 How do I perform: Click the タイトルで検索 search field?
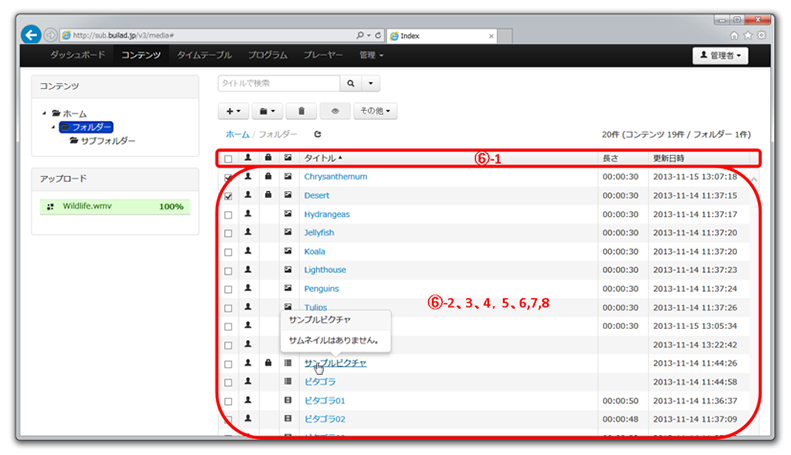279,83
